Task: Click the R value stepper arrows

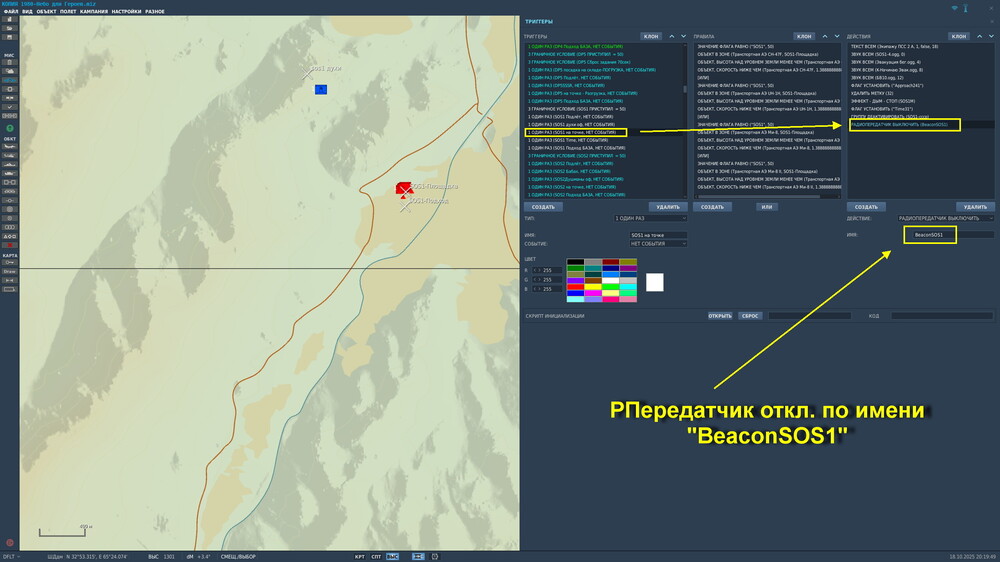Action: [536, 270]
